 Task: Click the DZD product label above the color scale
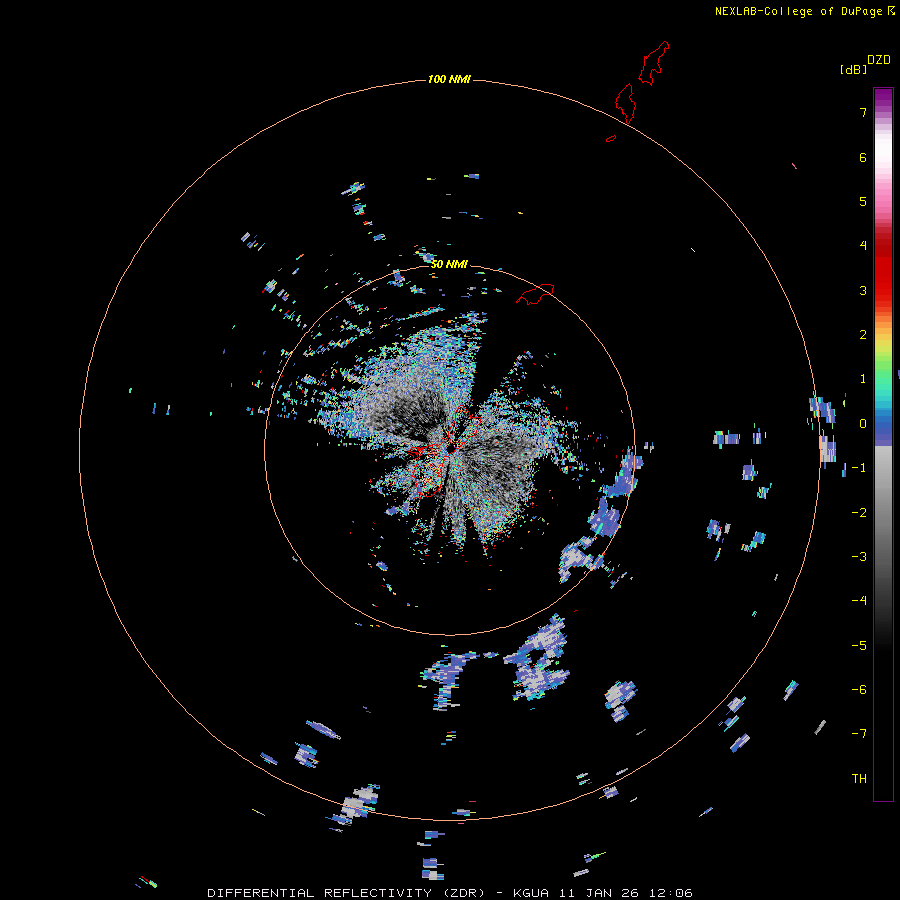click(879, 60)
